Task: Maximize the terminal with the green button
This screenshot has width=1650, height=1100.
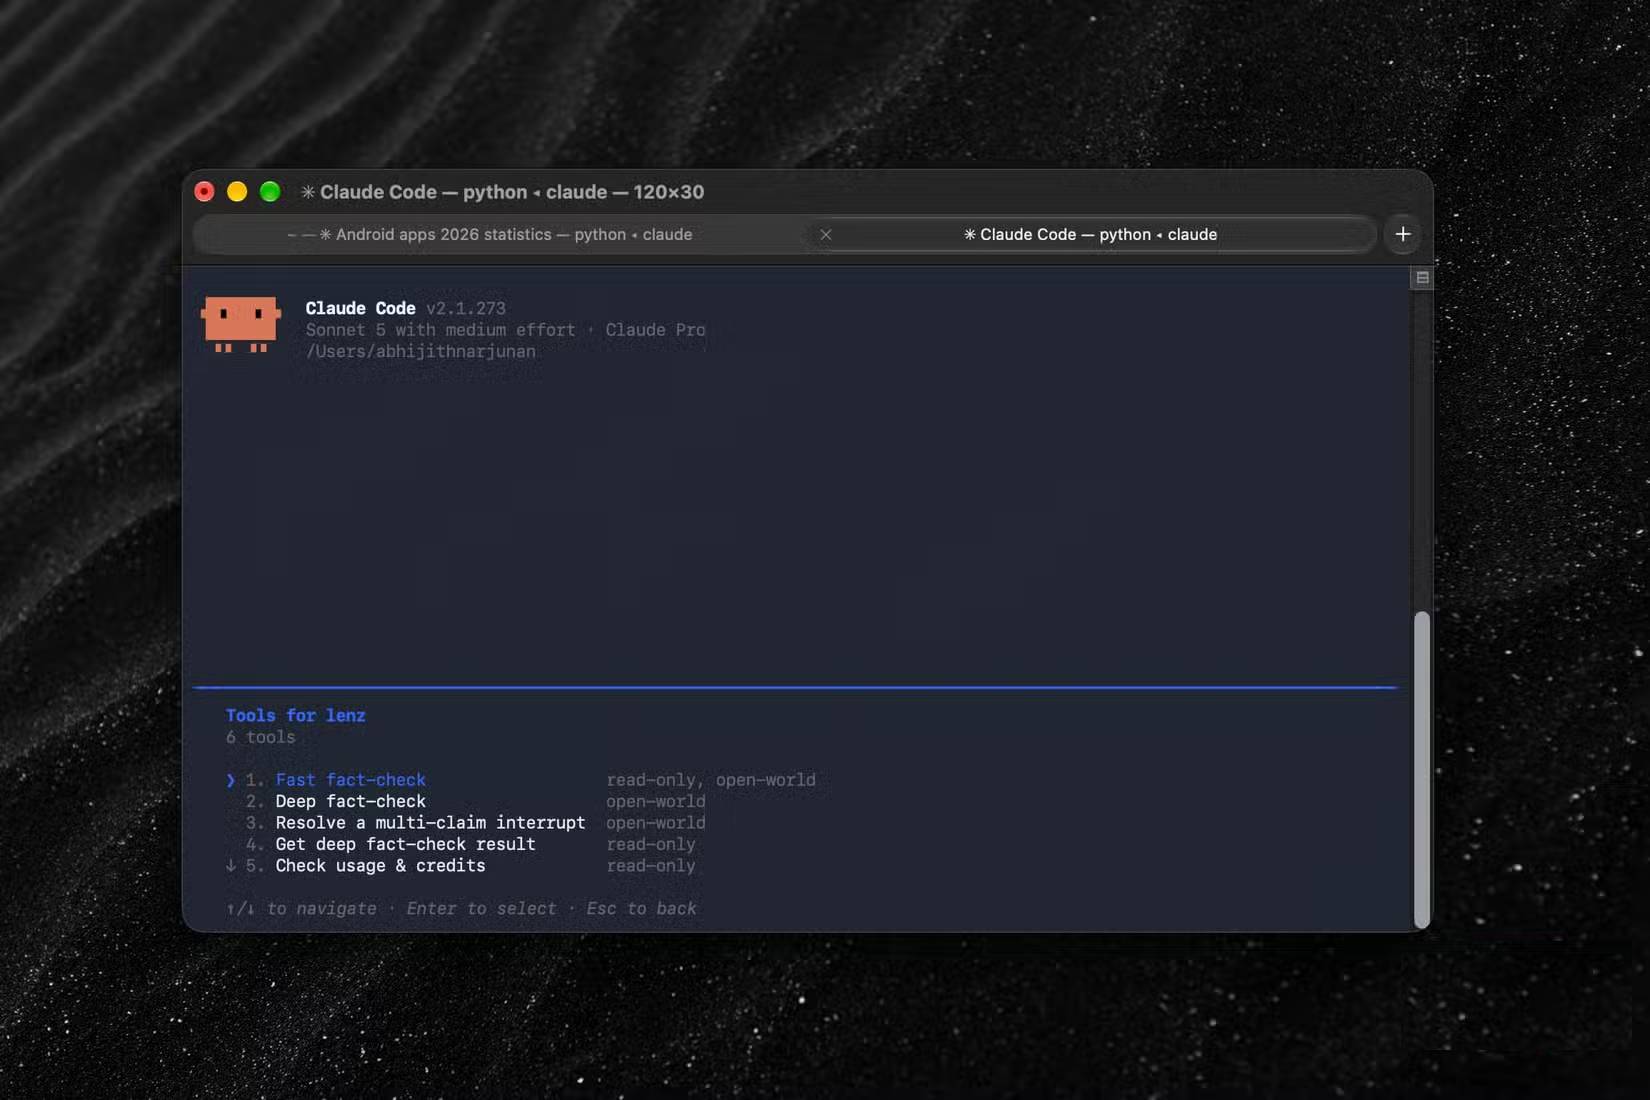Action: pos(270,192)
